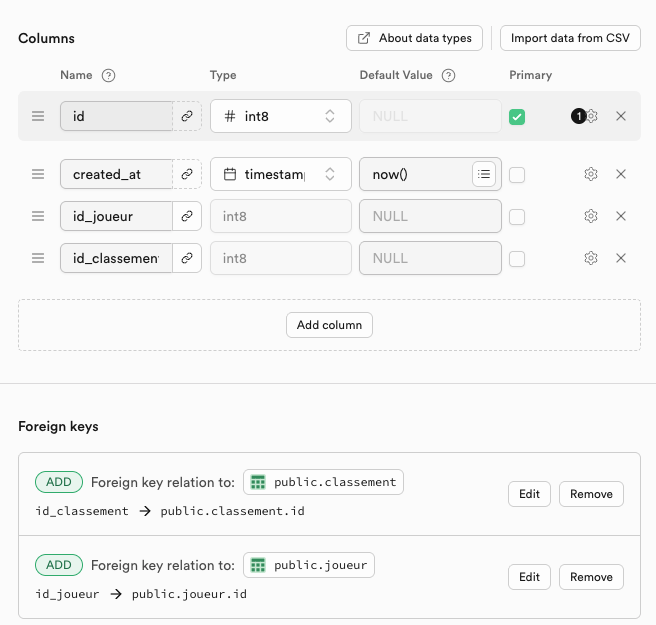Expand the timestamp type dropdown for created_at

280,174
